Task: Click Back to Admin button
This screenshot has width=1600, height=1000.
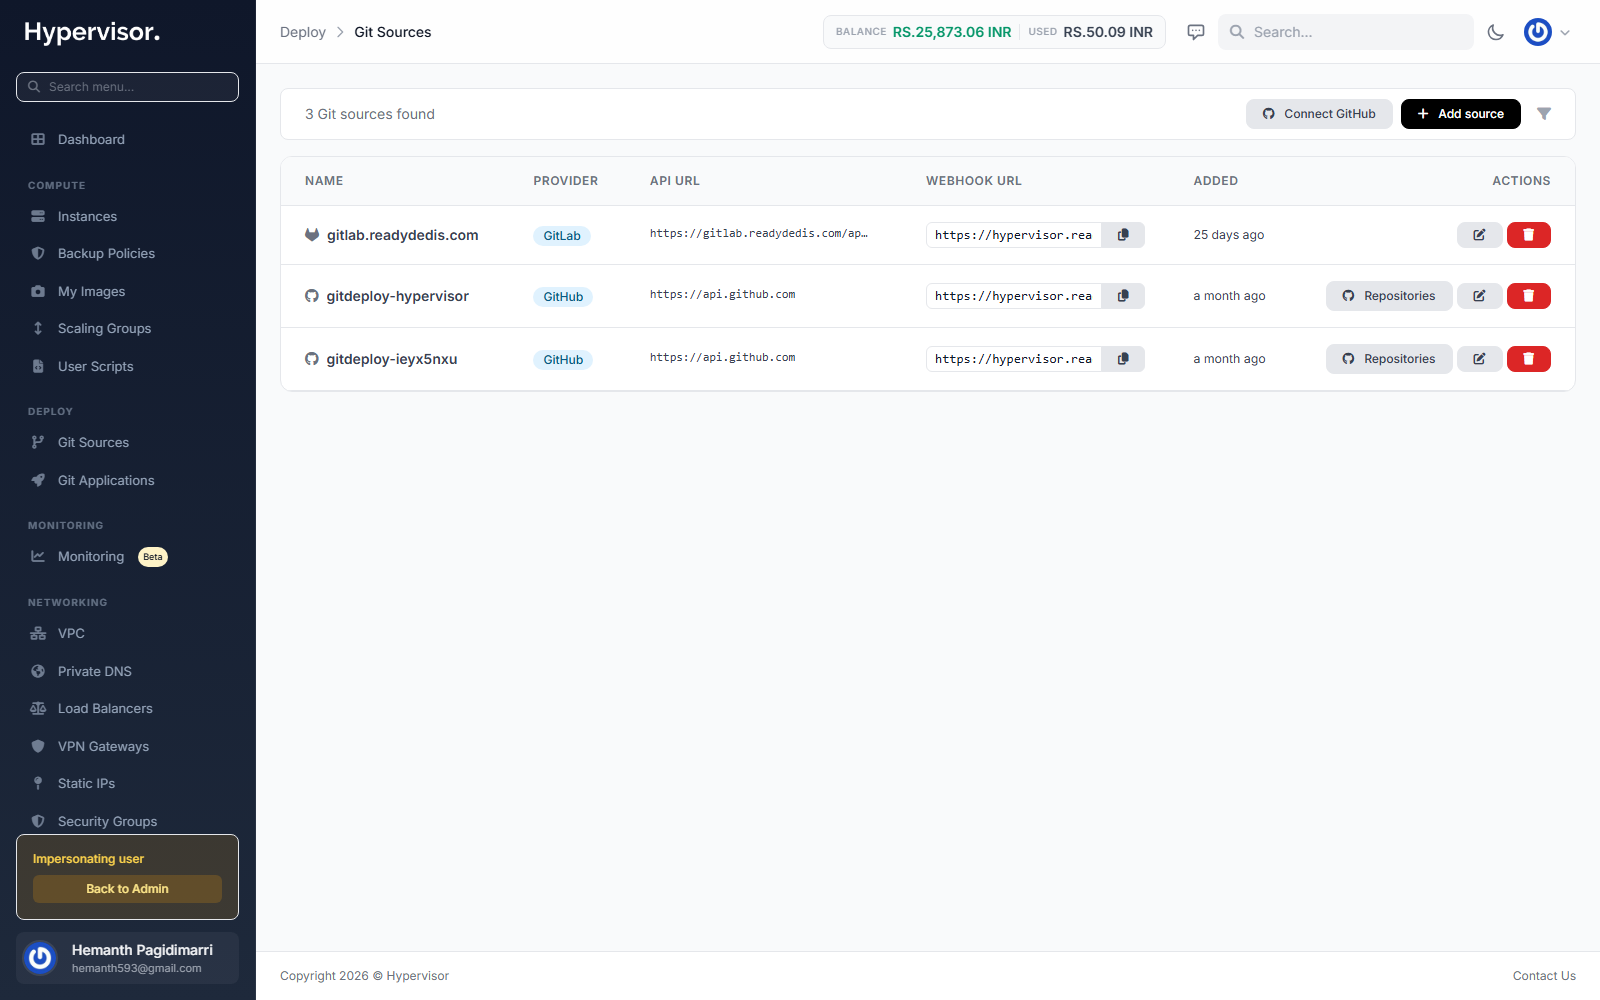Action: [127, 889]
